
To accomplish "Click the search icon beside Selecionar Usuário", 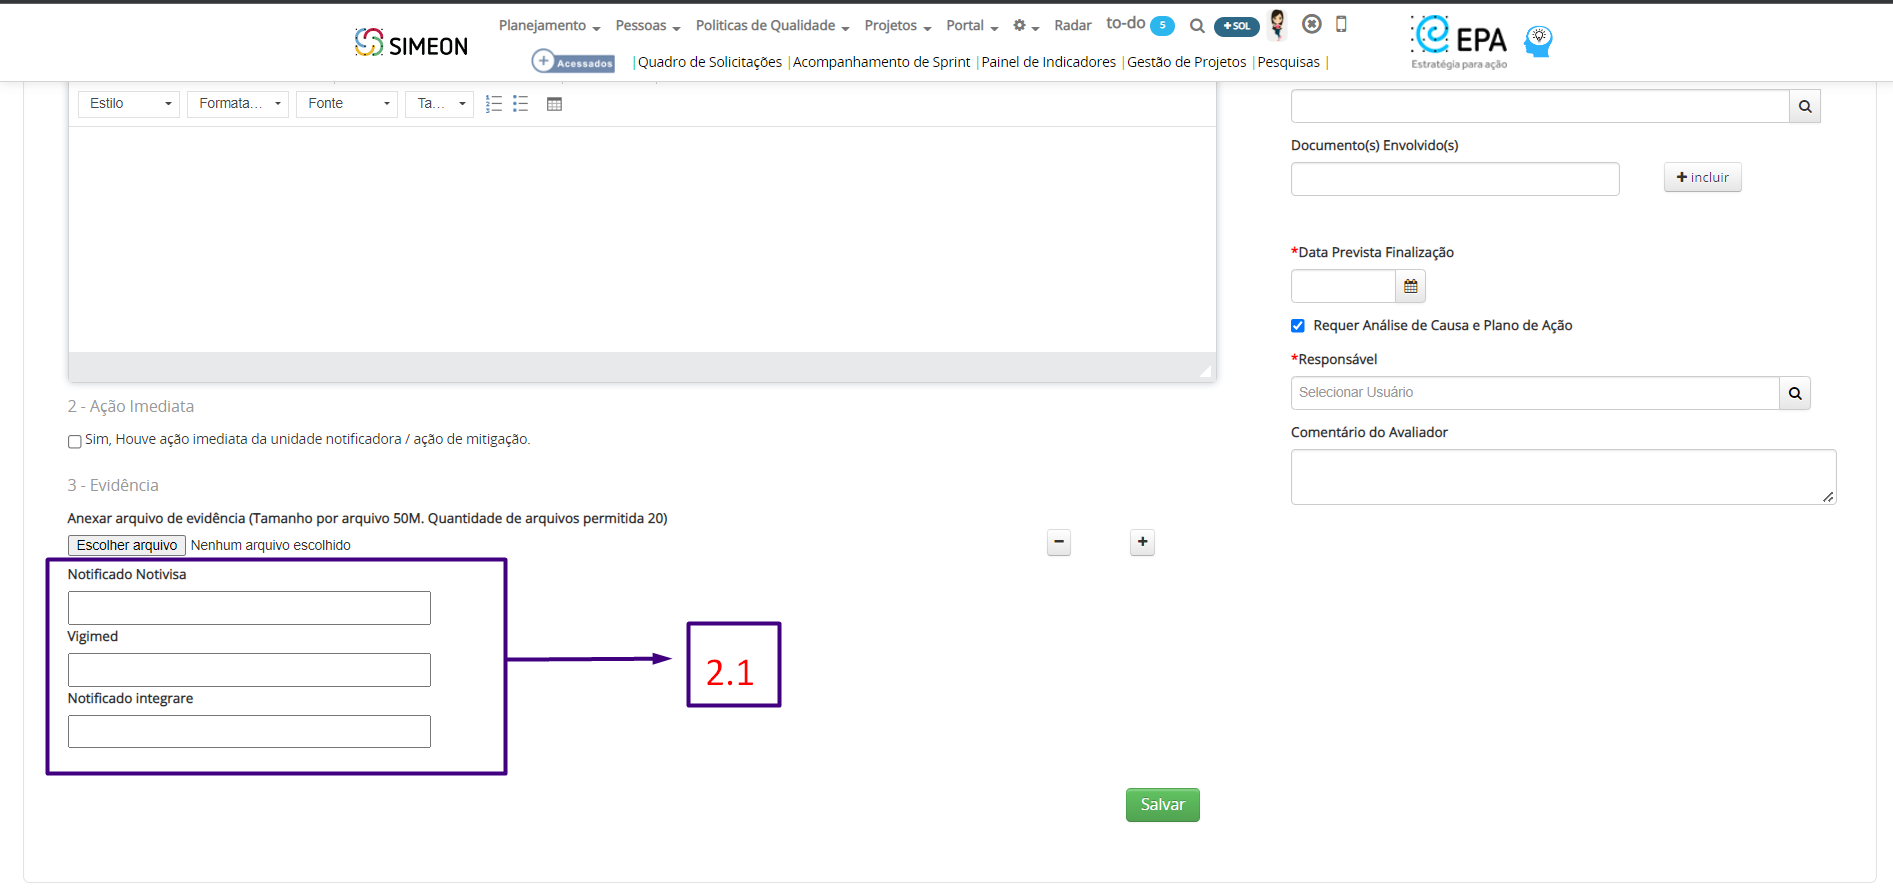I will tap(1795, 393).
